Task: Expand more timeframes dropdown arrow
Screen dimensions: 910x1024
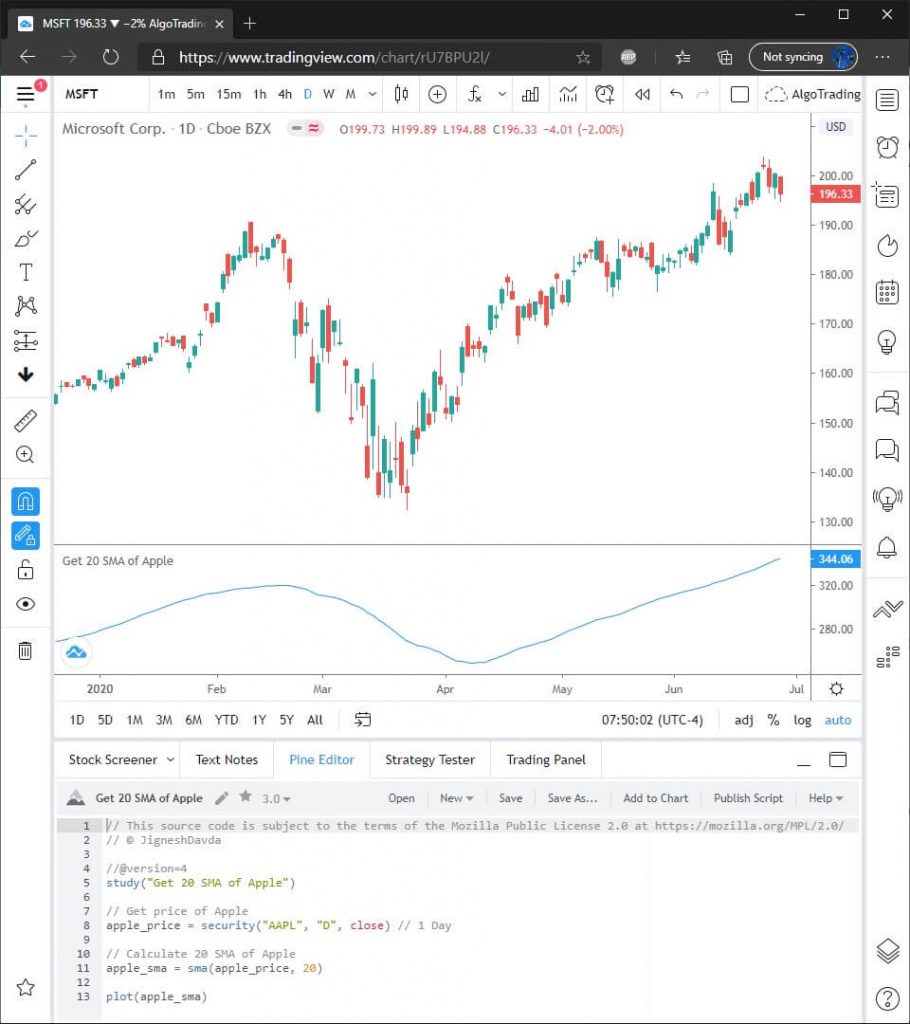Action: click(x=372, y=95)
